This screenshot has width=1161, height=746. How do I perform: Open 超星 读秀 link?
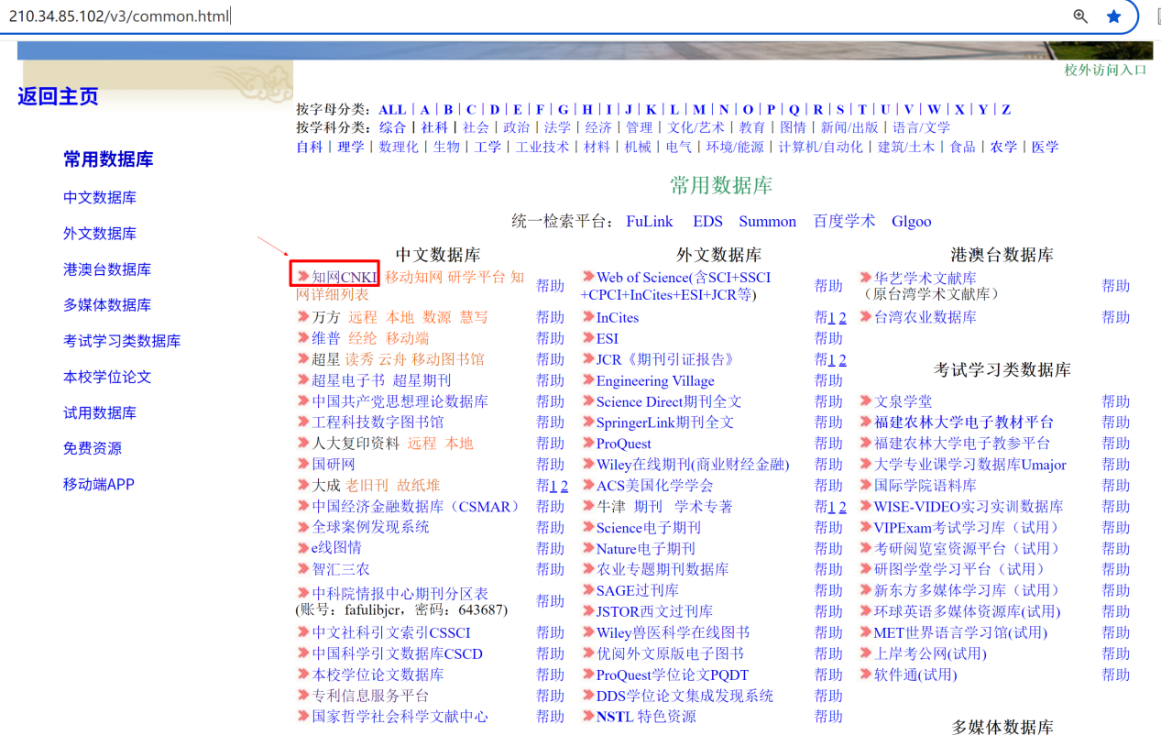pyautogui.click(x=359, y=360)
